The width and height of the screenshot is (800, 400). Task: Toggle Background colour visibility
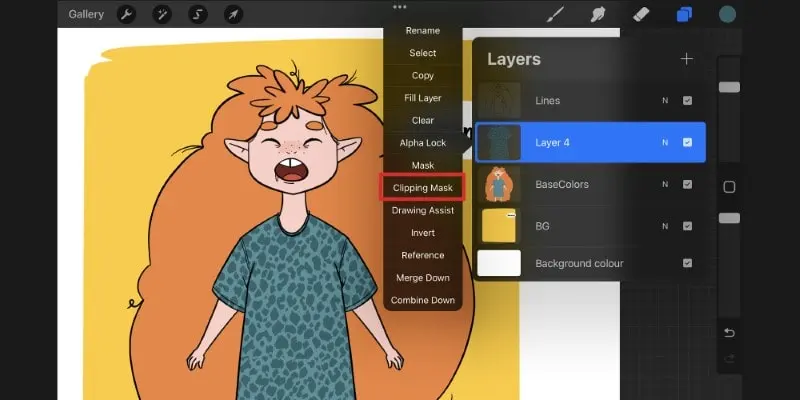[687, 263]
